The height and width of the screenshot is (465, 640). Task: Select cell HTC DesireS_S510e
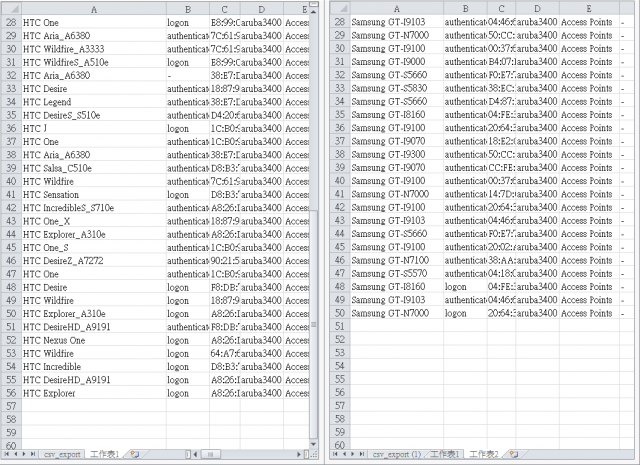click(94, 115)
